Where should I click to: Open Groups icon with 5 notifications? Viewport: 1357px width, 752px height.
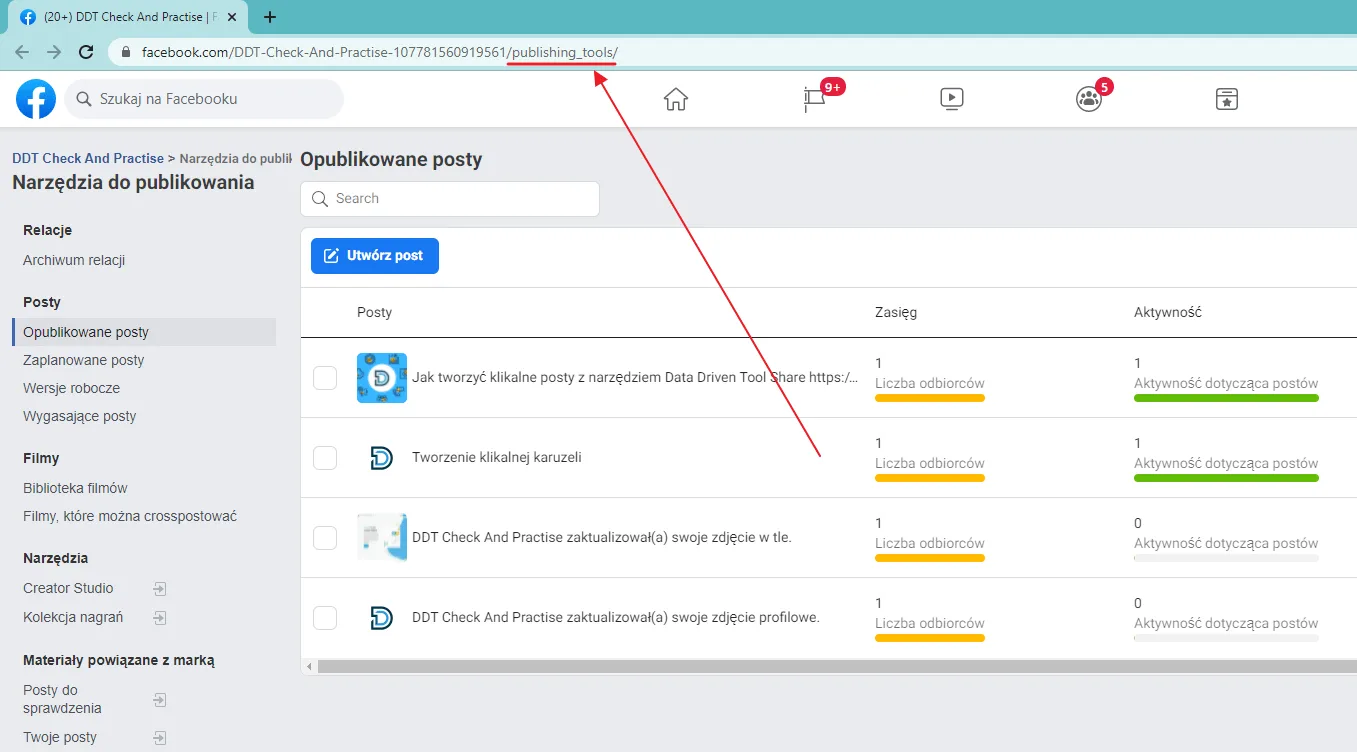[1088, 99]
